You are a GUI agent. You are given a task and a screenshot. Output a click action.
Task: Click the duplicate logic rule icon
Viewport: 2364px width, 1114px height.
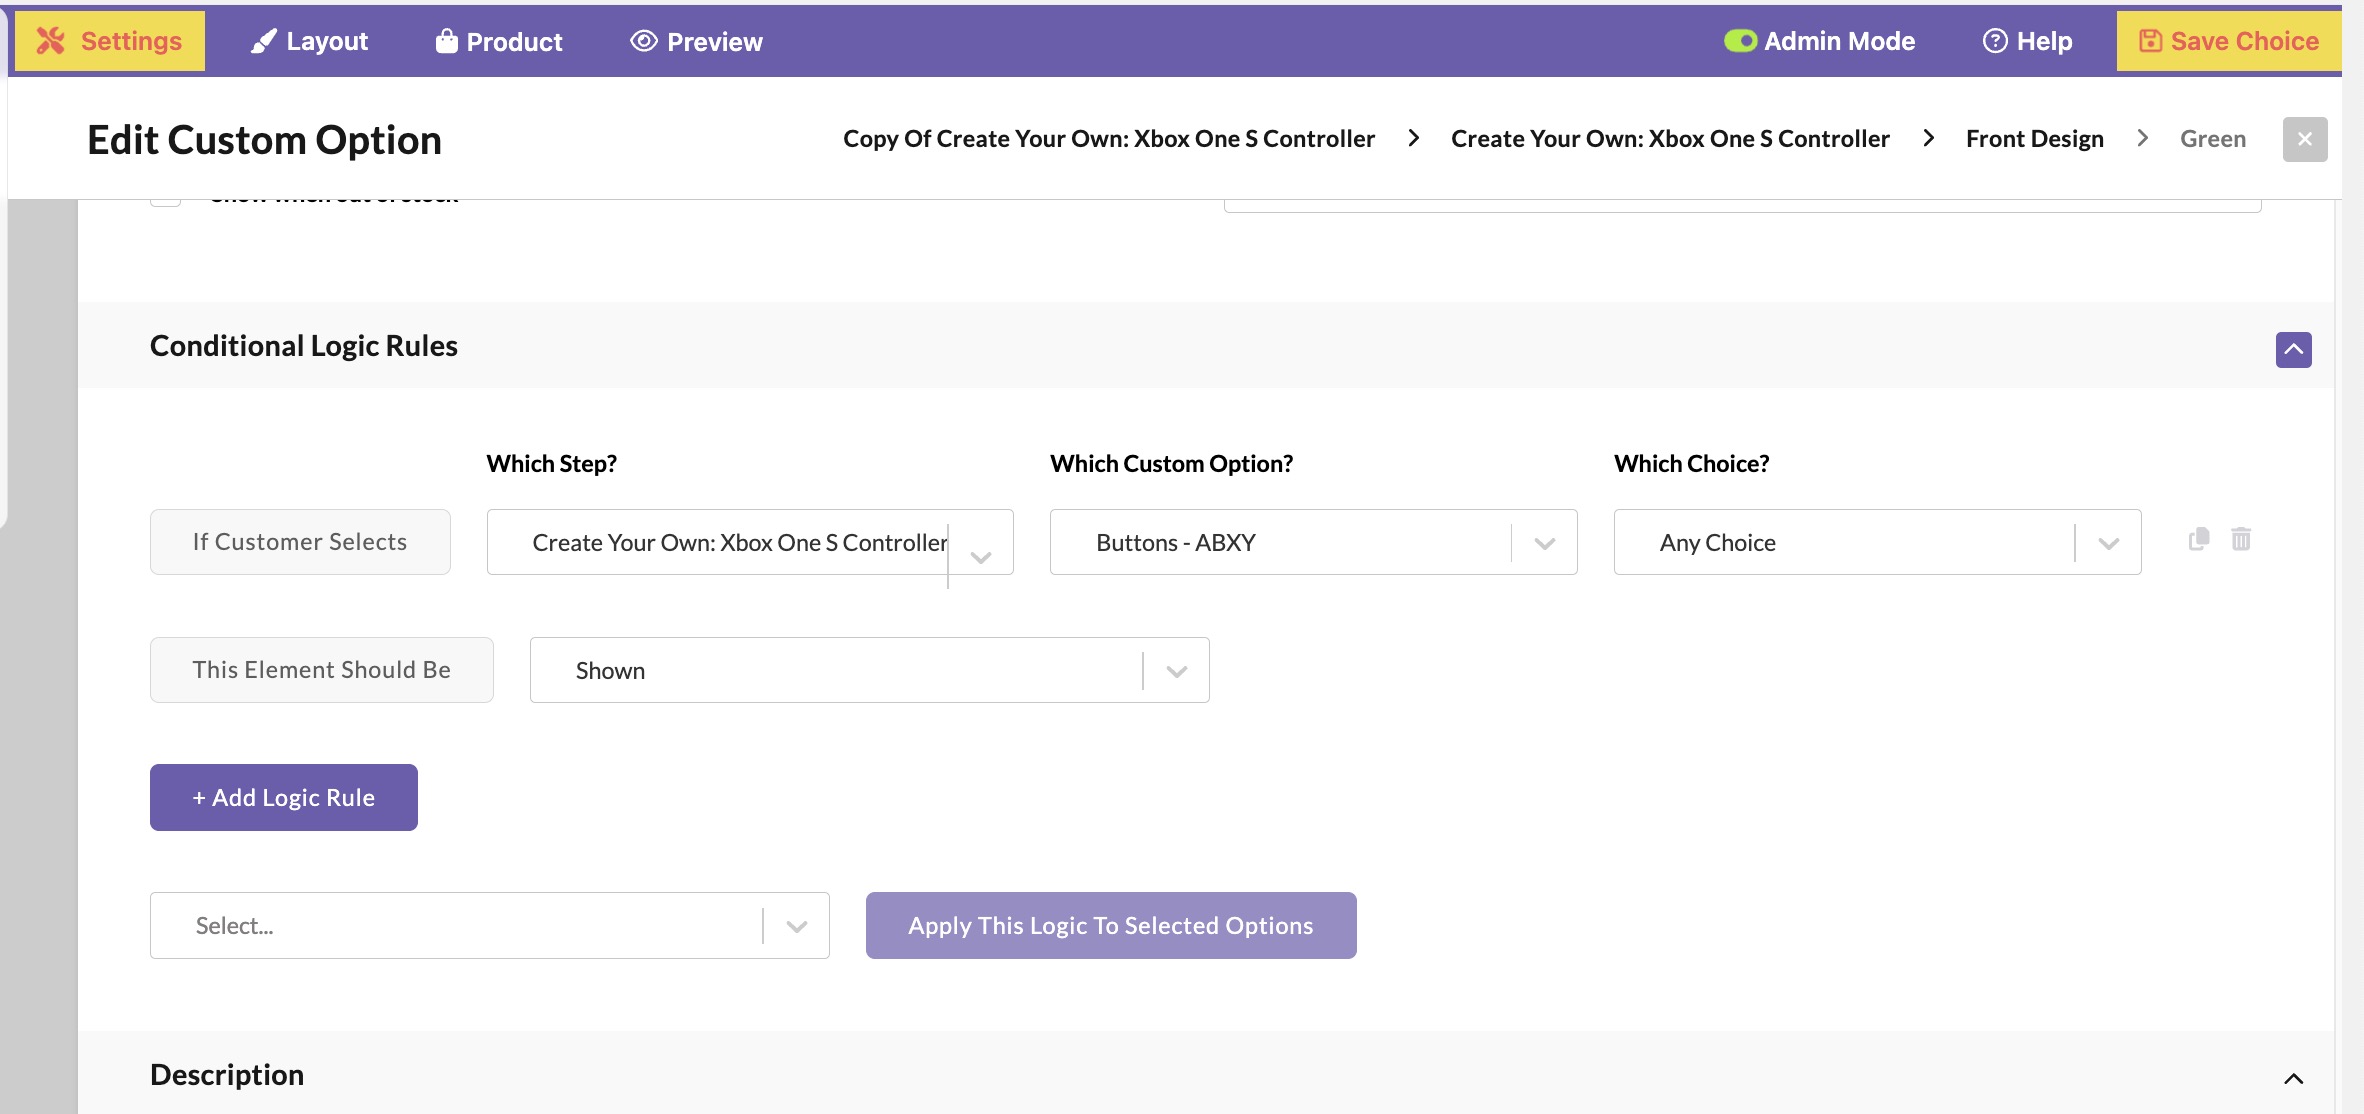coord(2198,540)
